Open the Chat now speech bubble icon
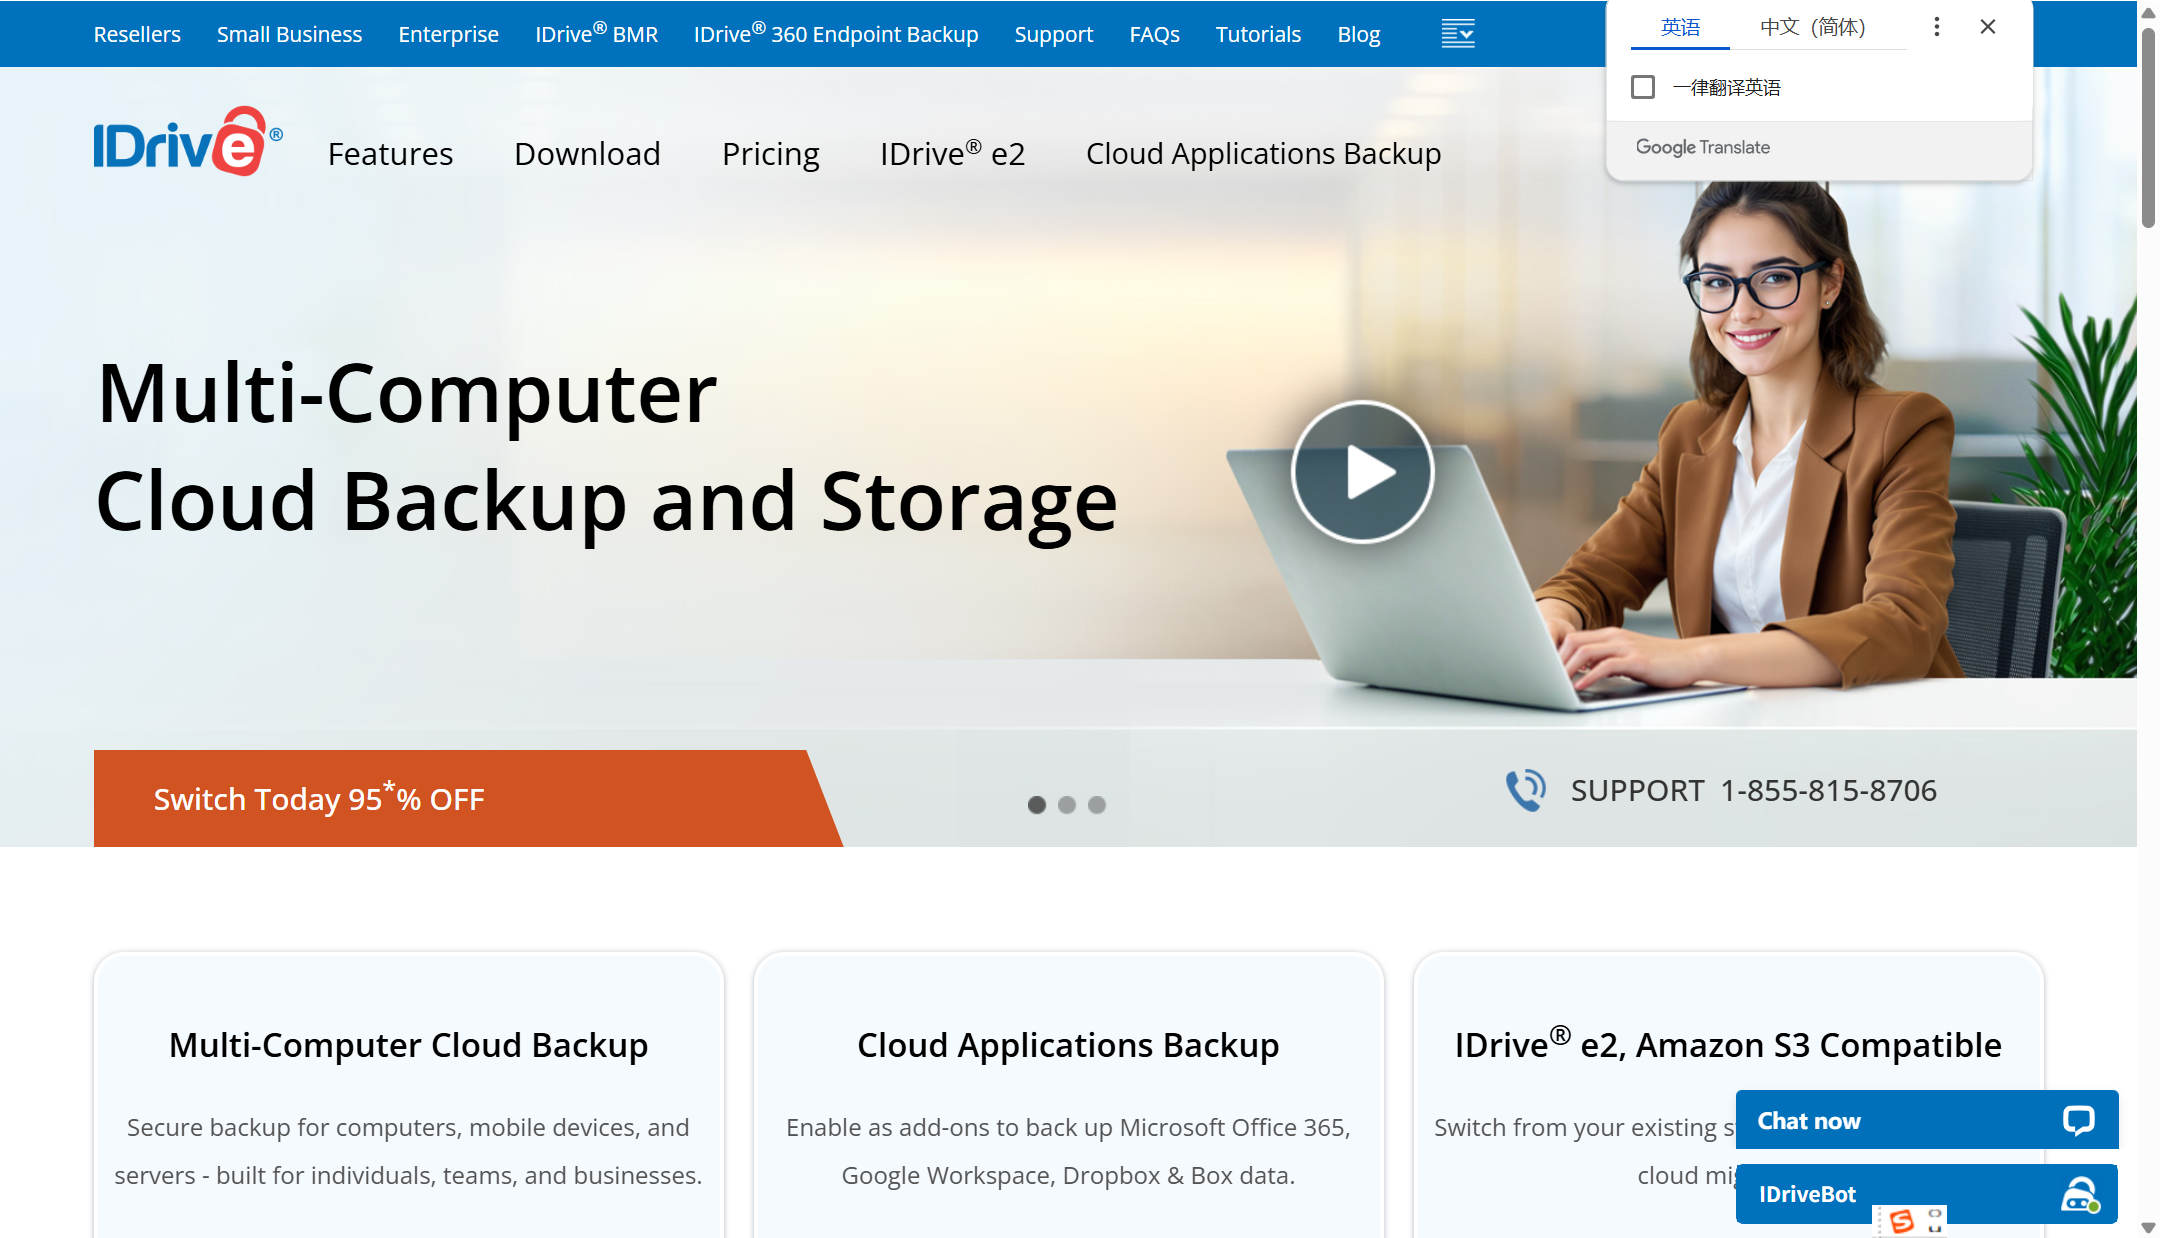The height and width of the screenshot is (1238, 2160). (x=2078, y=1120)
